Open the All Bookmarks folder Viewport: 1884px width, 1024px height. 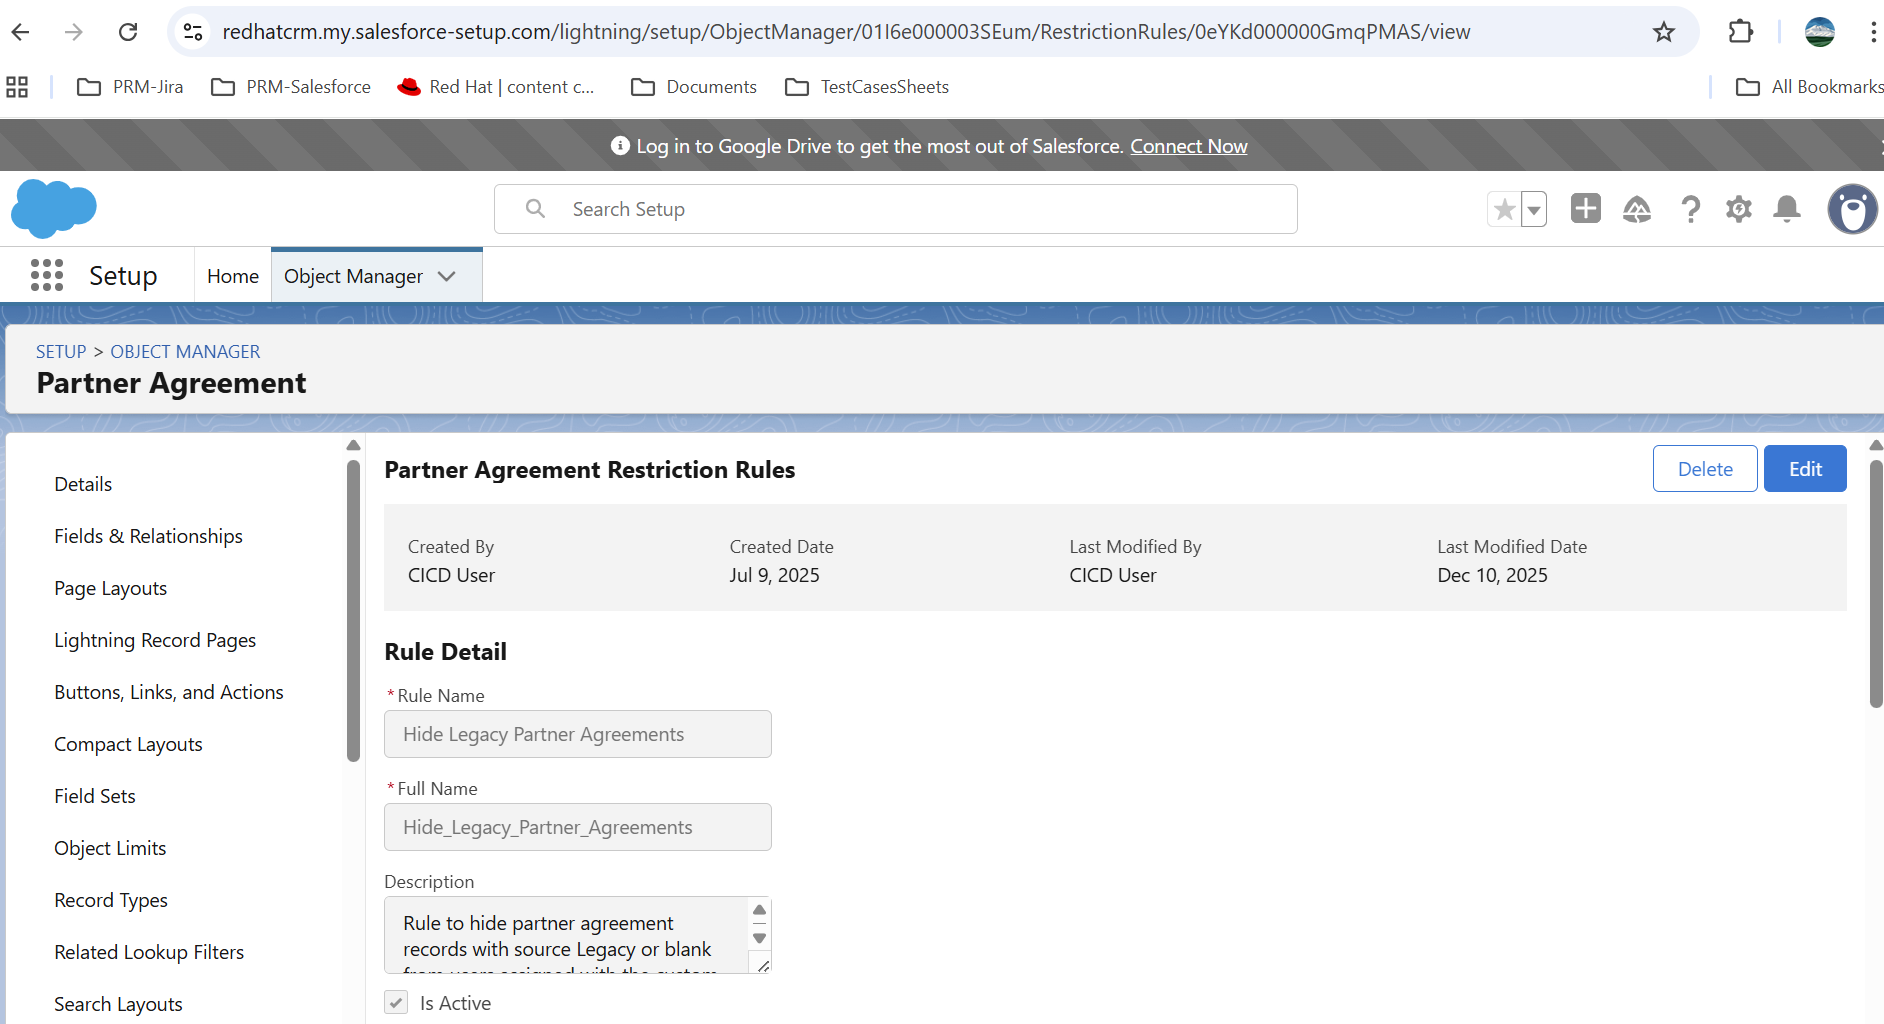[1810, 87]
